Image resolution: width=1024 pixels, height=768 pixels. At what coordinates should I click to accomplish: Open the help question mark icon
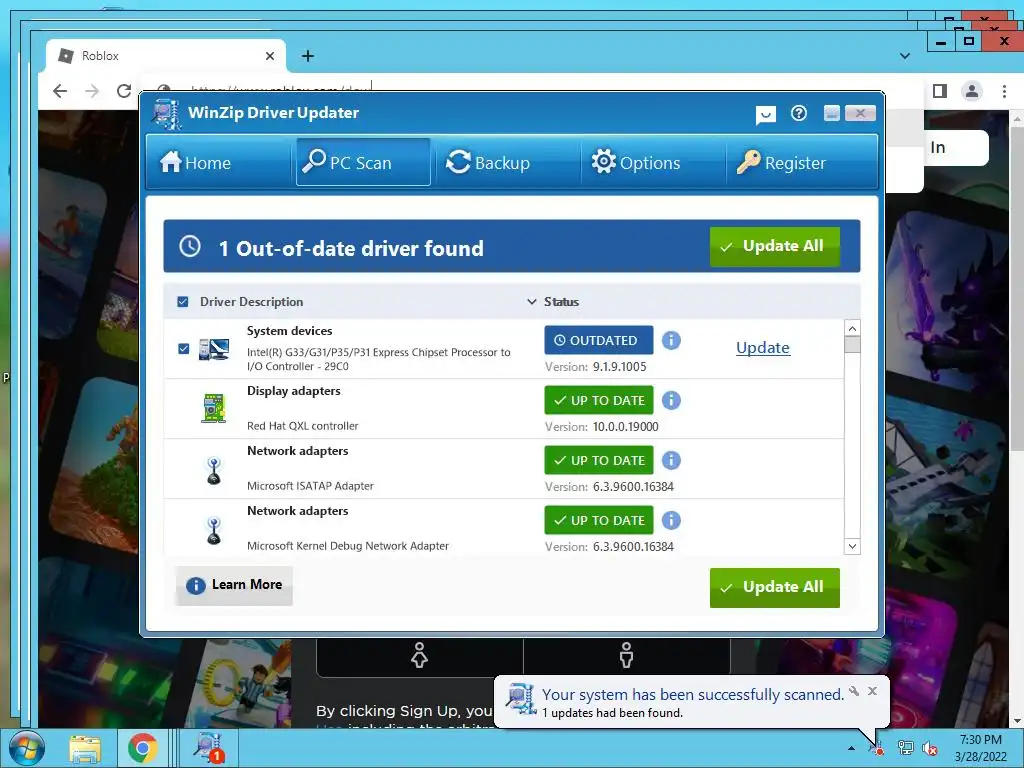[799, 114]
